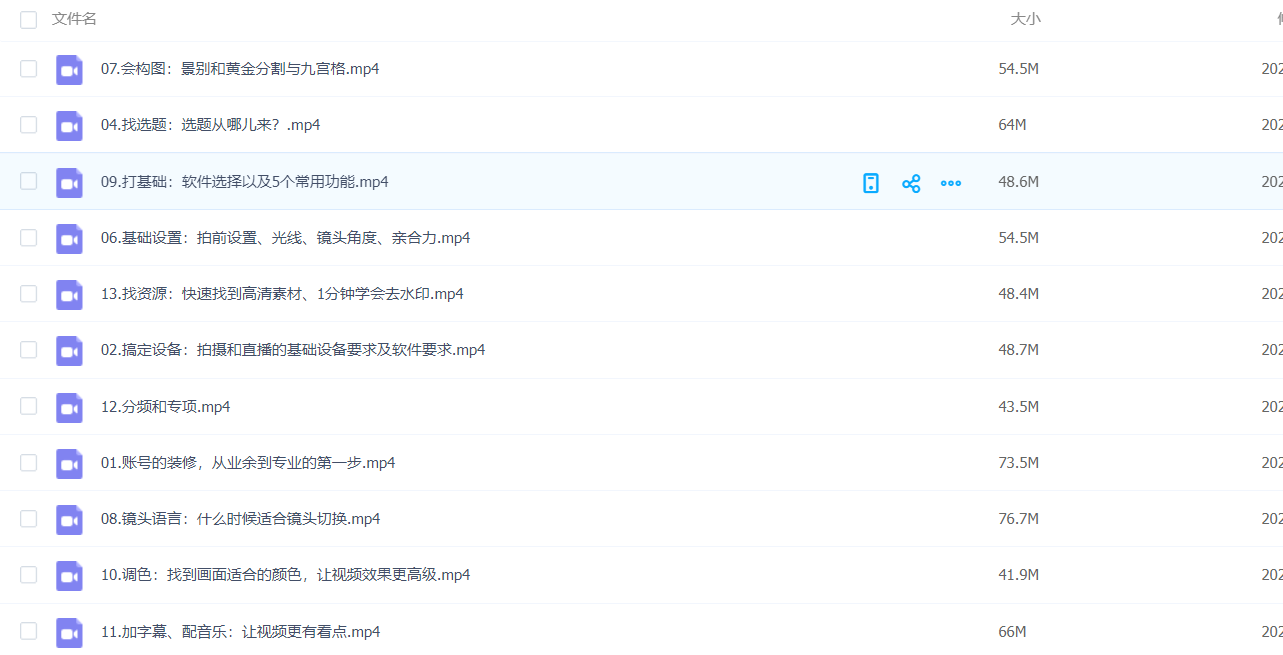Click the 41.9M size value
1283x655 pixels.
(1018, 575)
